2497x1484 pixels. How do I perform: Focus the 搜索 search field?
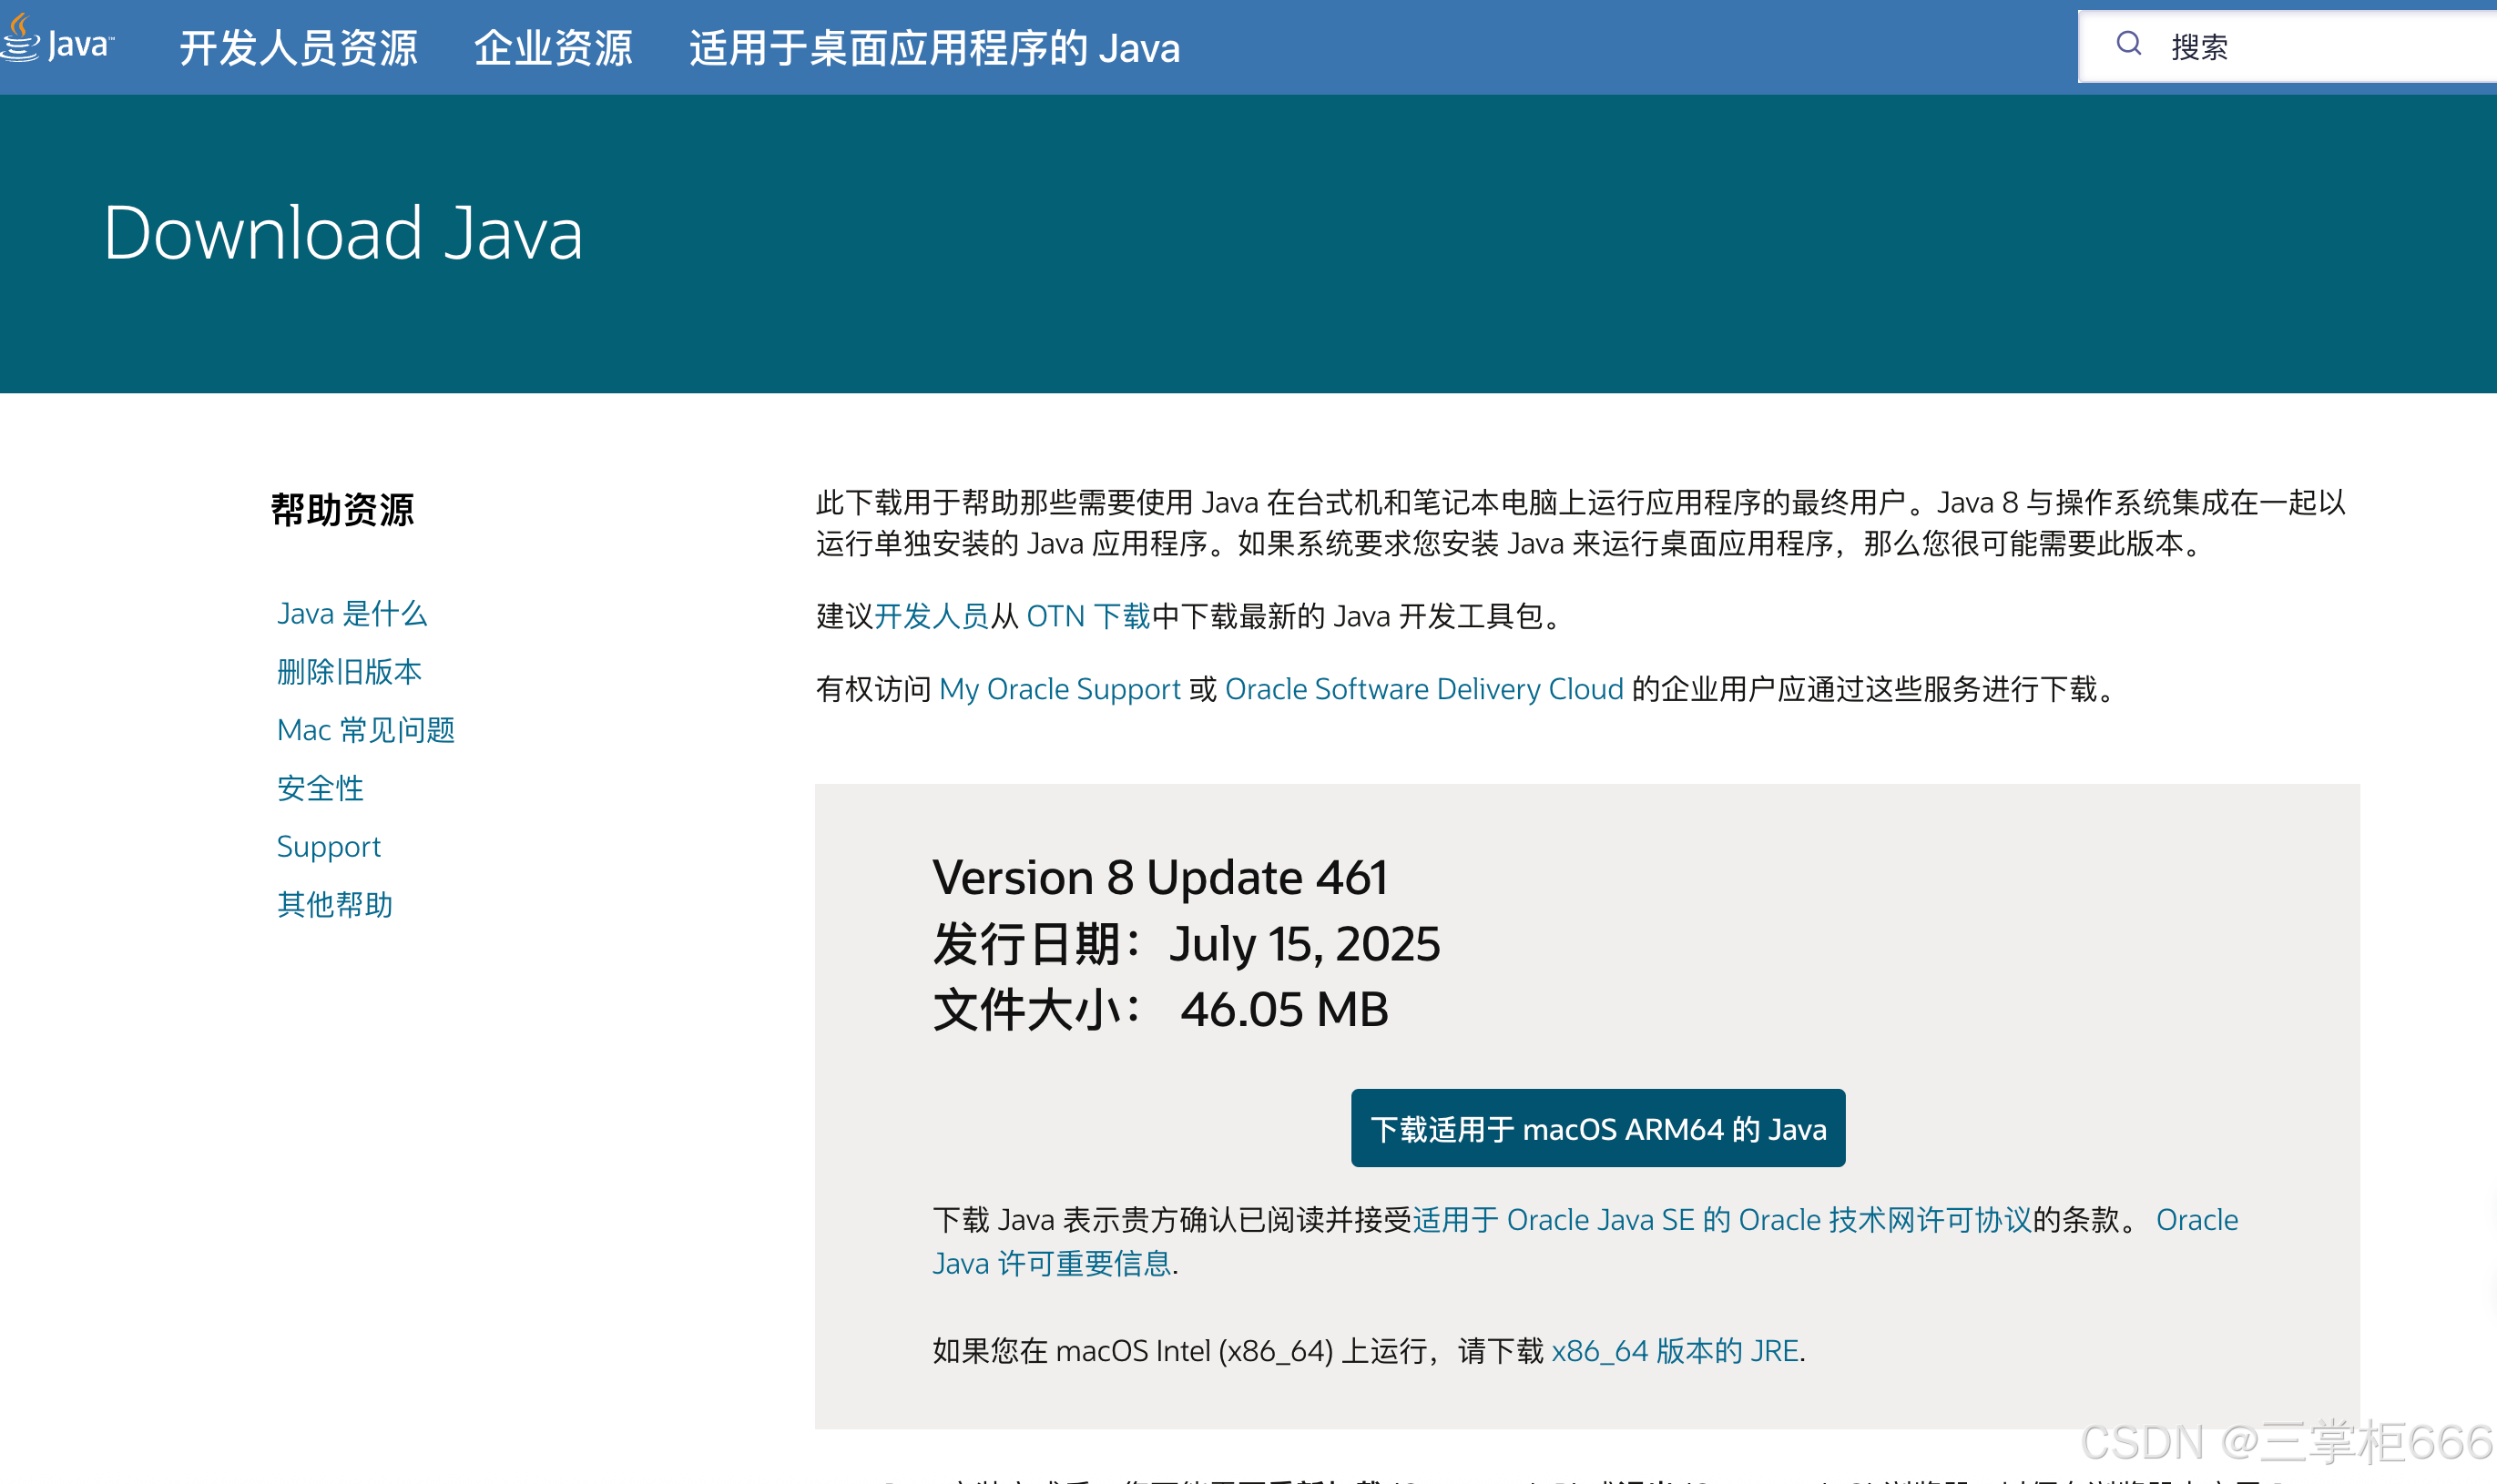click(x=2287, y=46)
